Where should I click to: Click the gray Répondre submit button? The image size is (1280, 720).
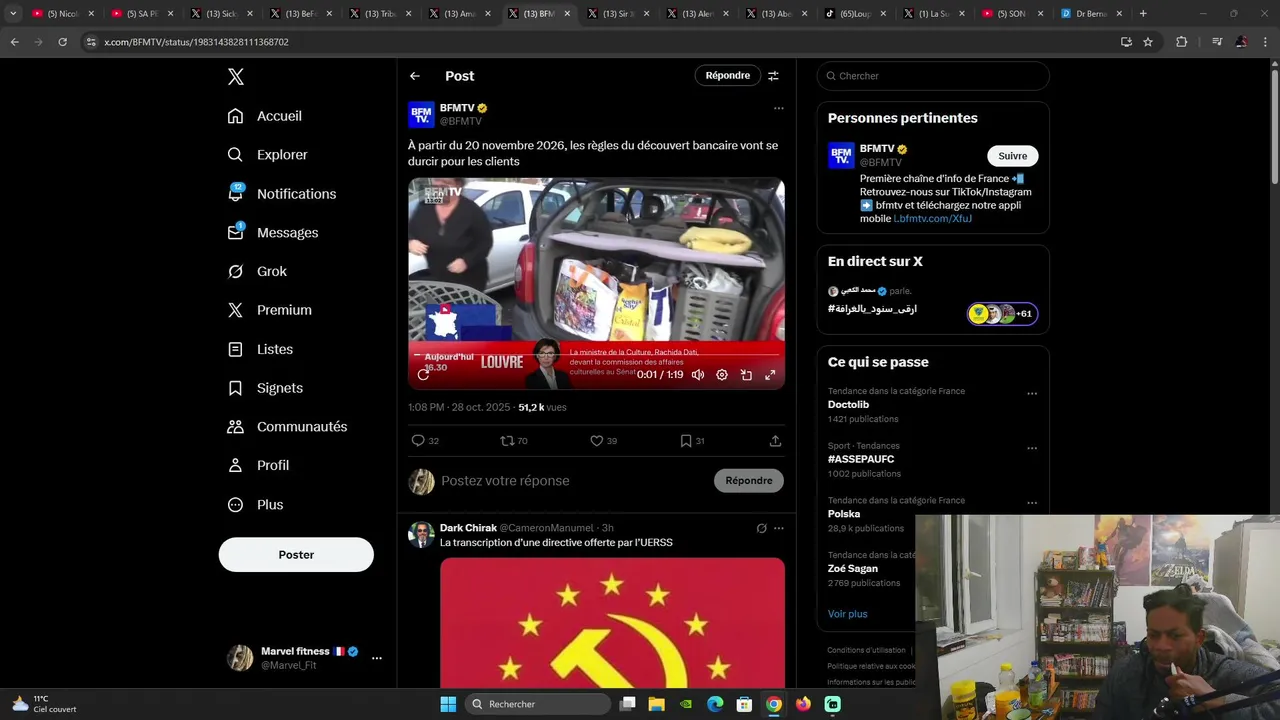(x=749, y=481)
